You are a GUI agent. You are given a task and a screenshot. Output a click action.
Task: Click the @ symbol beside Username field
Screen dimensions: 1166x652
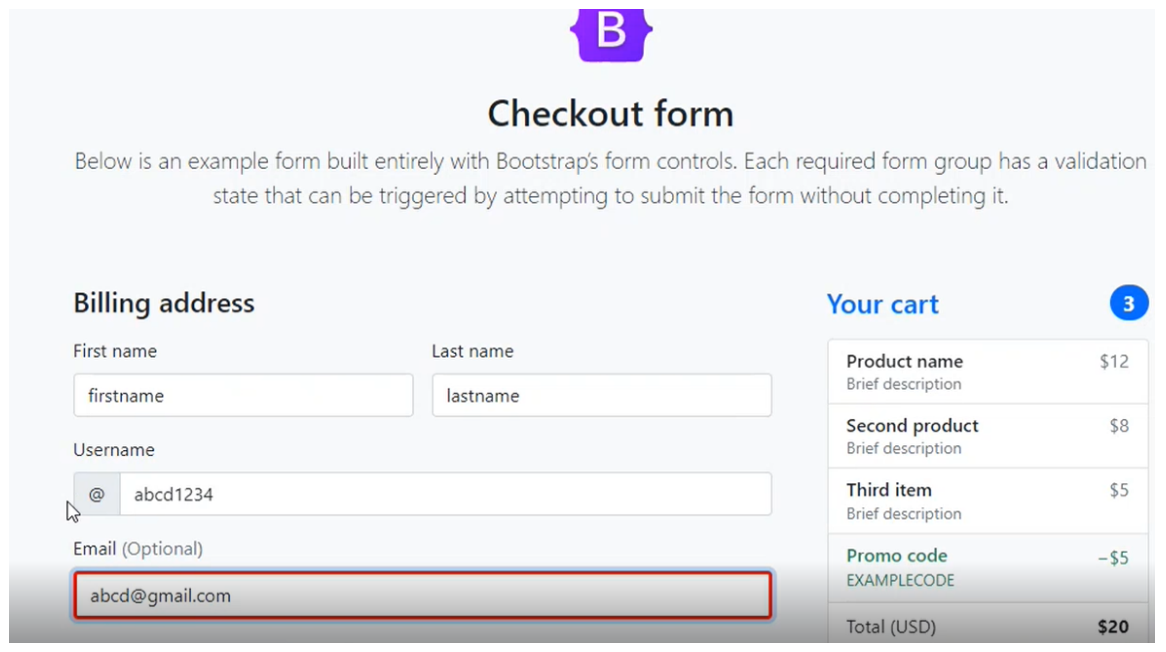(97, 494)
